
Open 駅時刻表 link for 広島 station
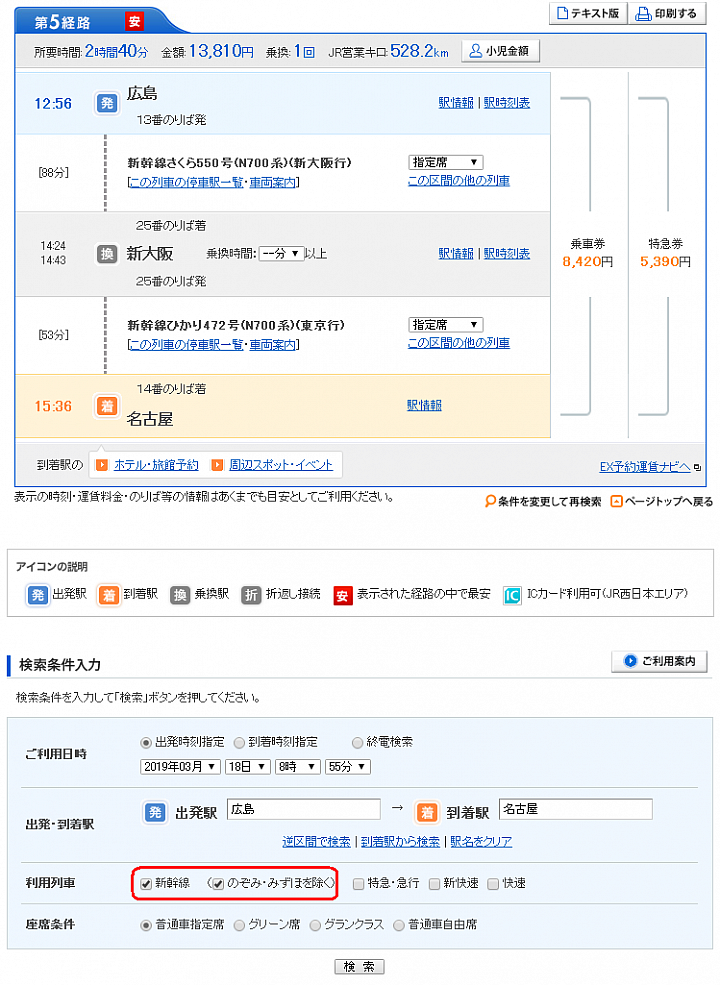[x=506, y=102]
